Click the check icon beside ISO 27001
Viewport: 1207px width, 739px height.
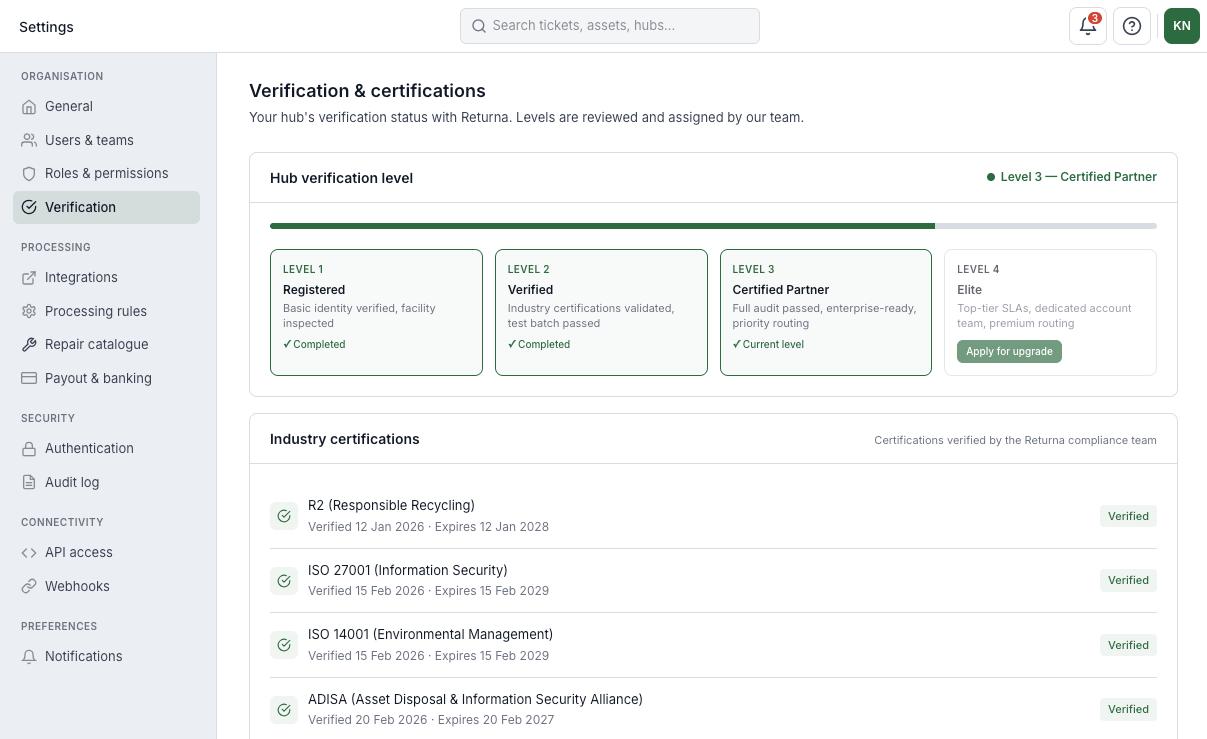pos(284,581)
